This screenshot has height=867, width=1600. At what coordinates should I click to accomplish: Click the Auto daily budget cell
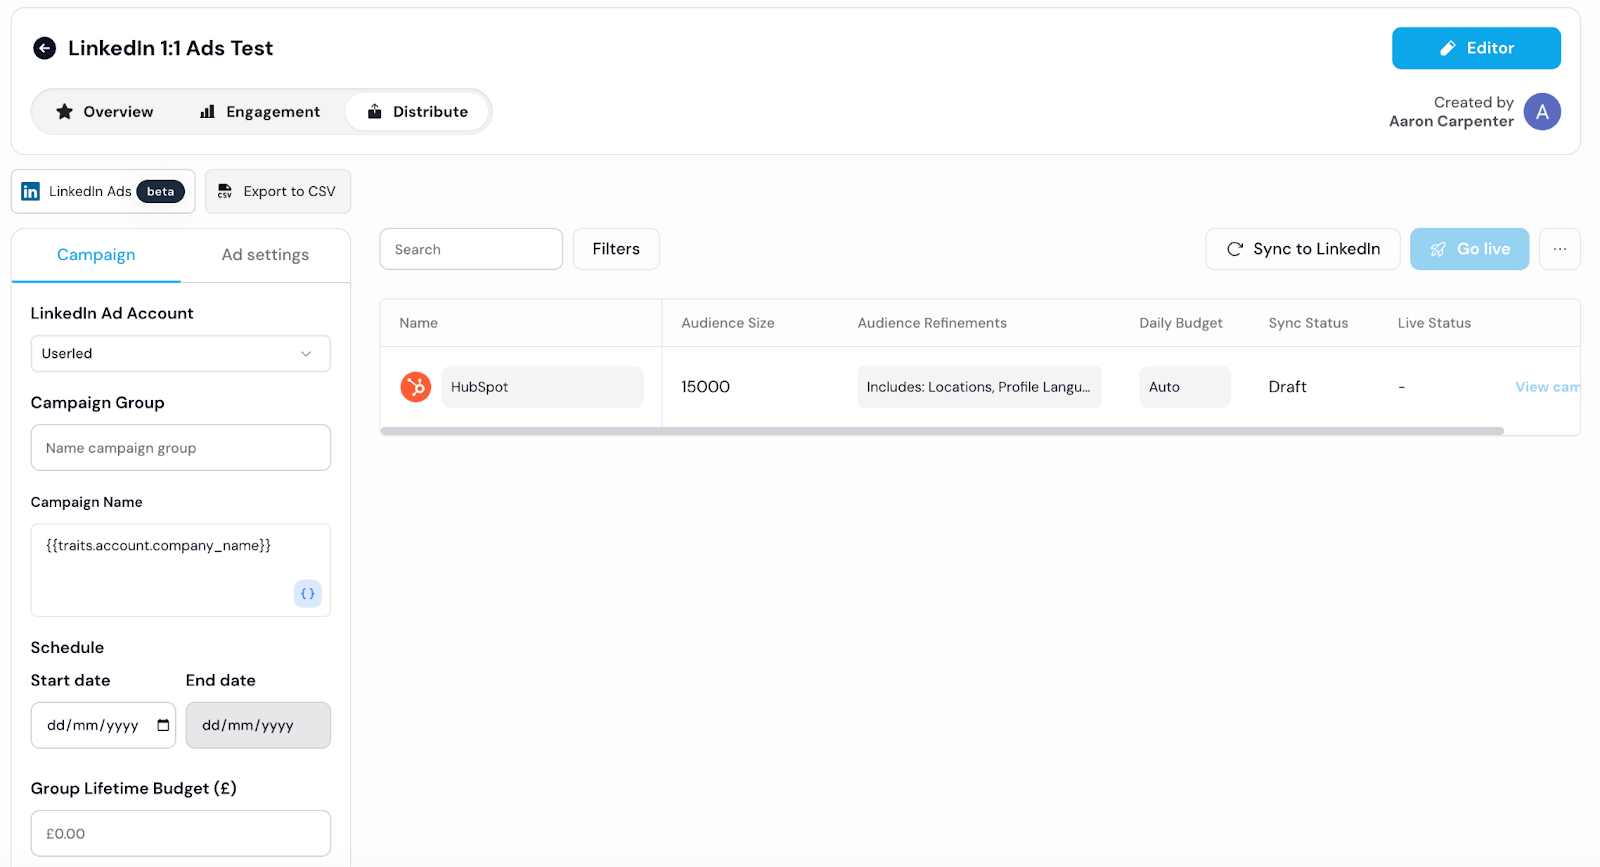1185,387
